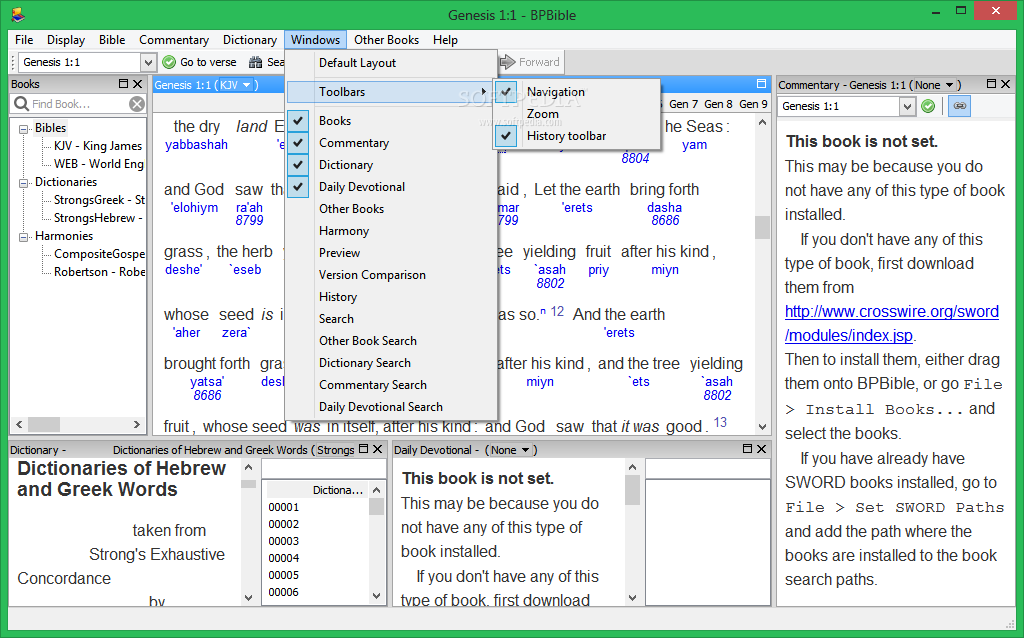1024x638 pixels.
Task: Maximize the Daily Devotional panel
Action: (x=747, y=449)
